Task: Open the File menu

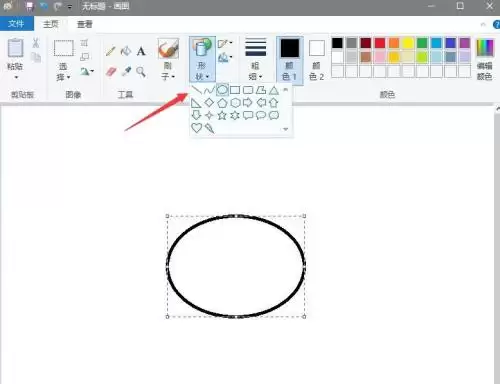Action: pyautogui.click(x=16, y=24)
